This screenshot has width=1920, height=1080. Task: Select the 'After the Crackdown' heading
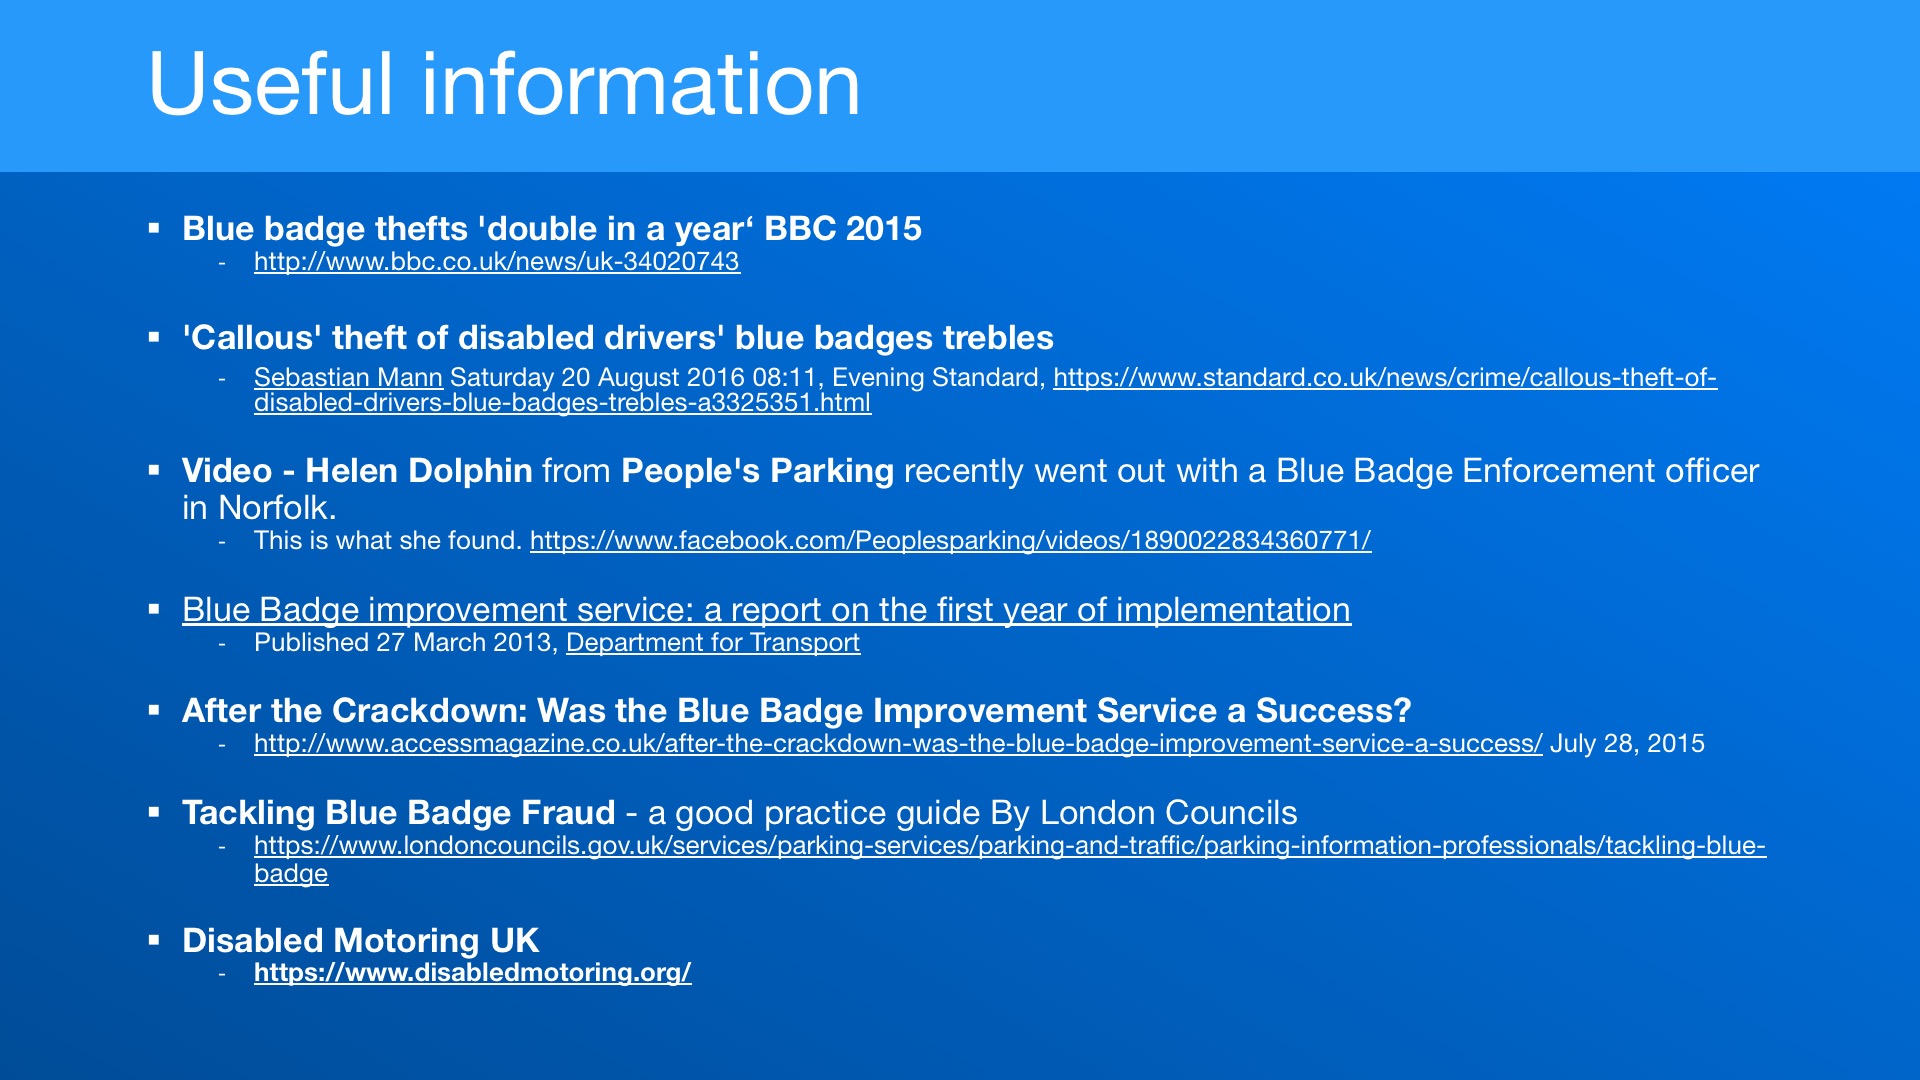797,711
